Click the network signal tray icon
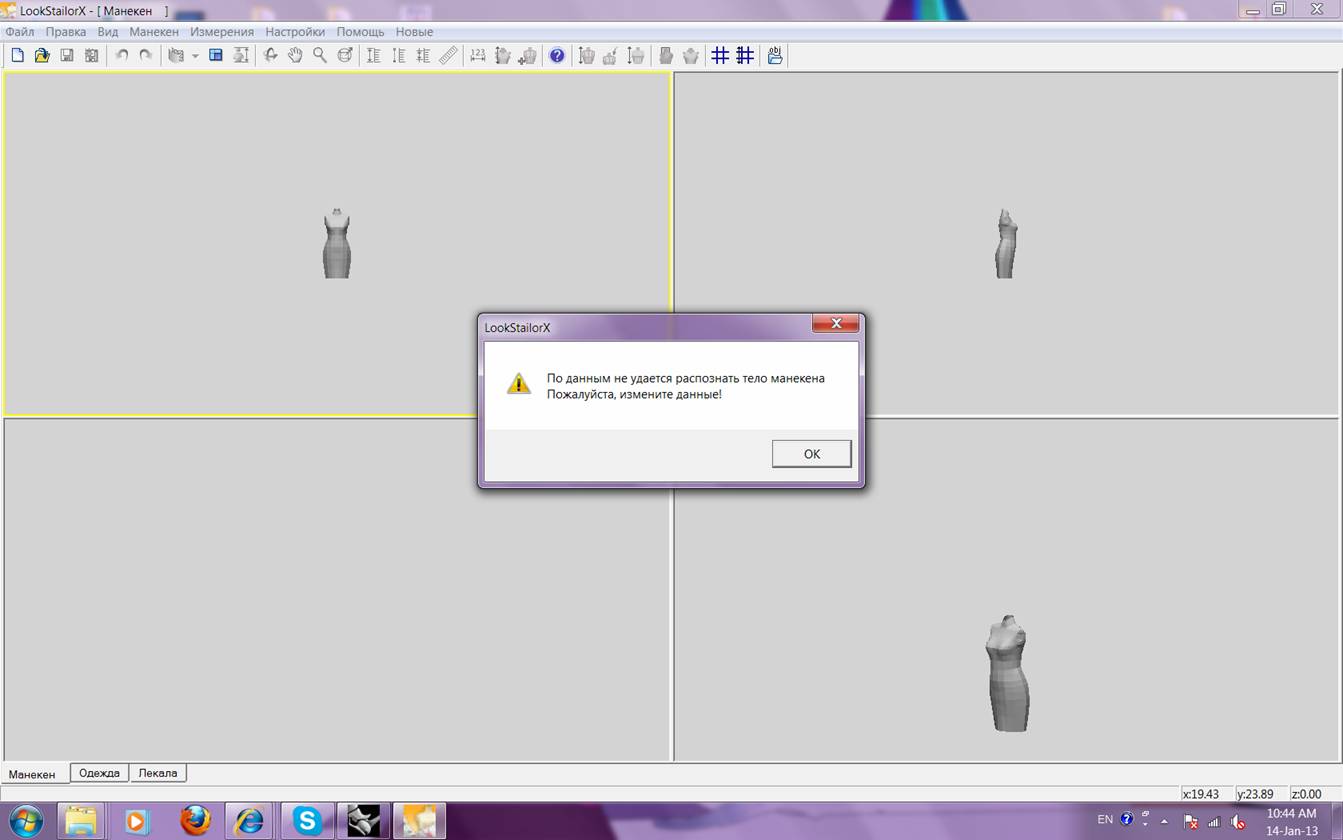This screenshot has height=840, width=1343. point(1215,822)
